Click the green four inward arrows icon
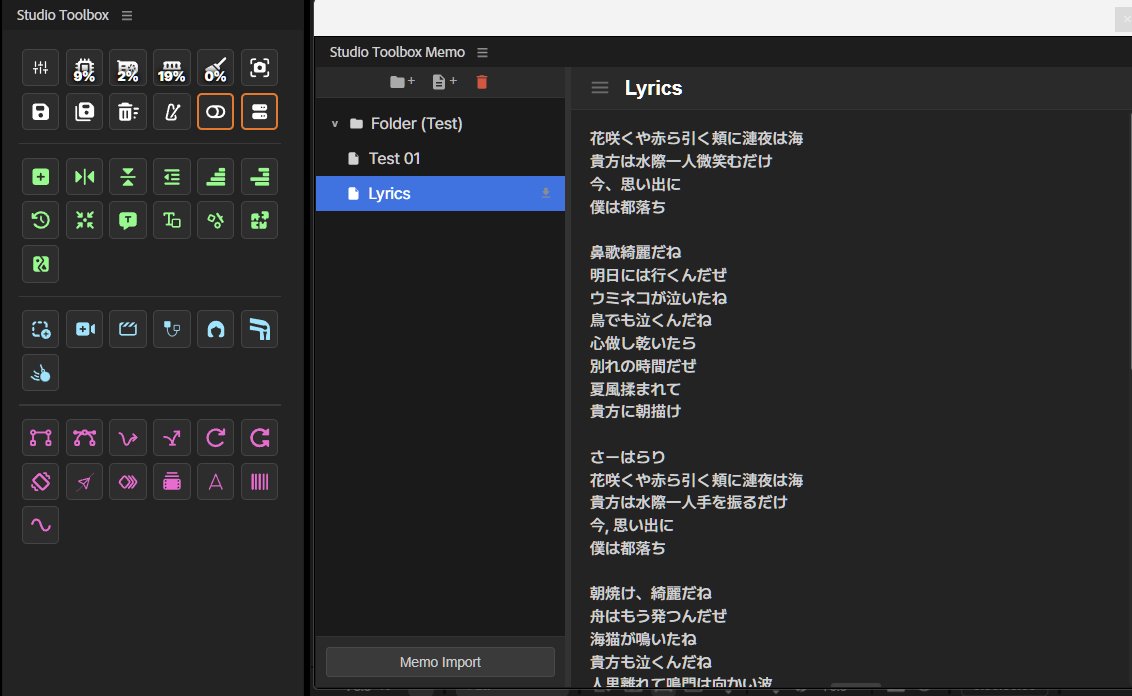 pos(84,220)
